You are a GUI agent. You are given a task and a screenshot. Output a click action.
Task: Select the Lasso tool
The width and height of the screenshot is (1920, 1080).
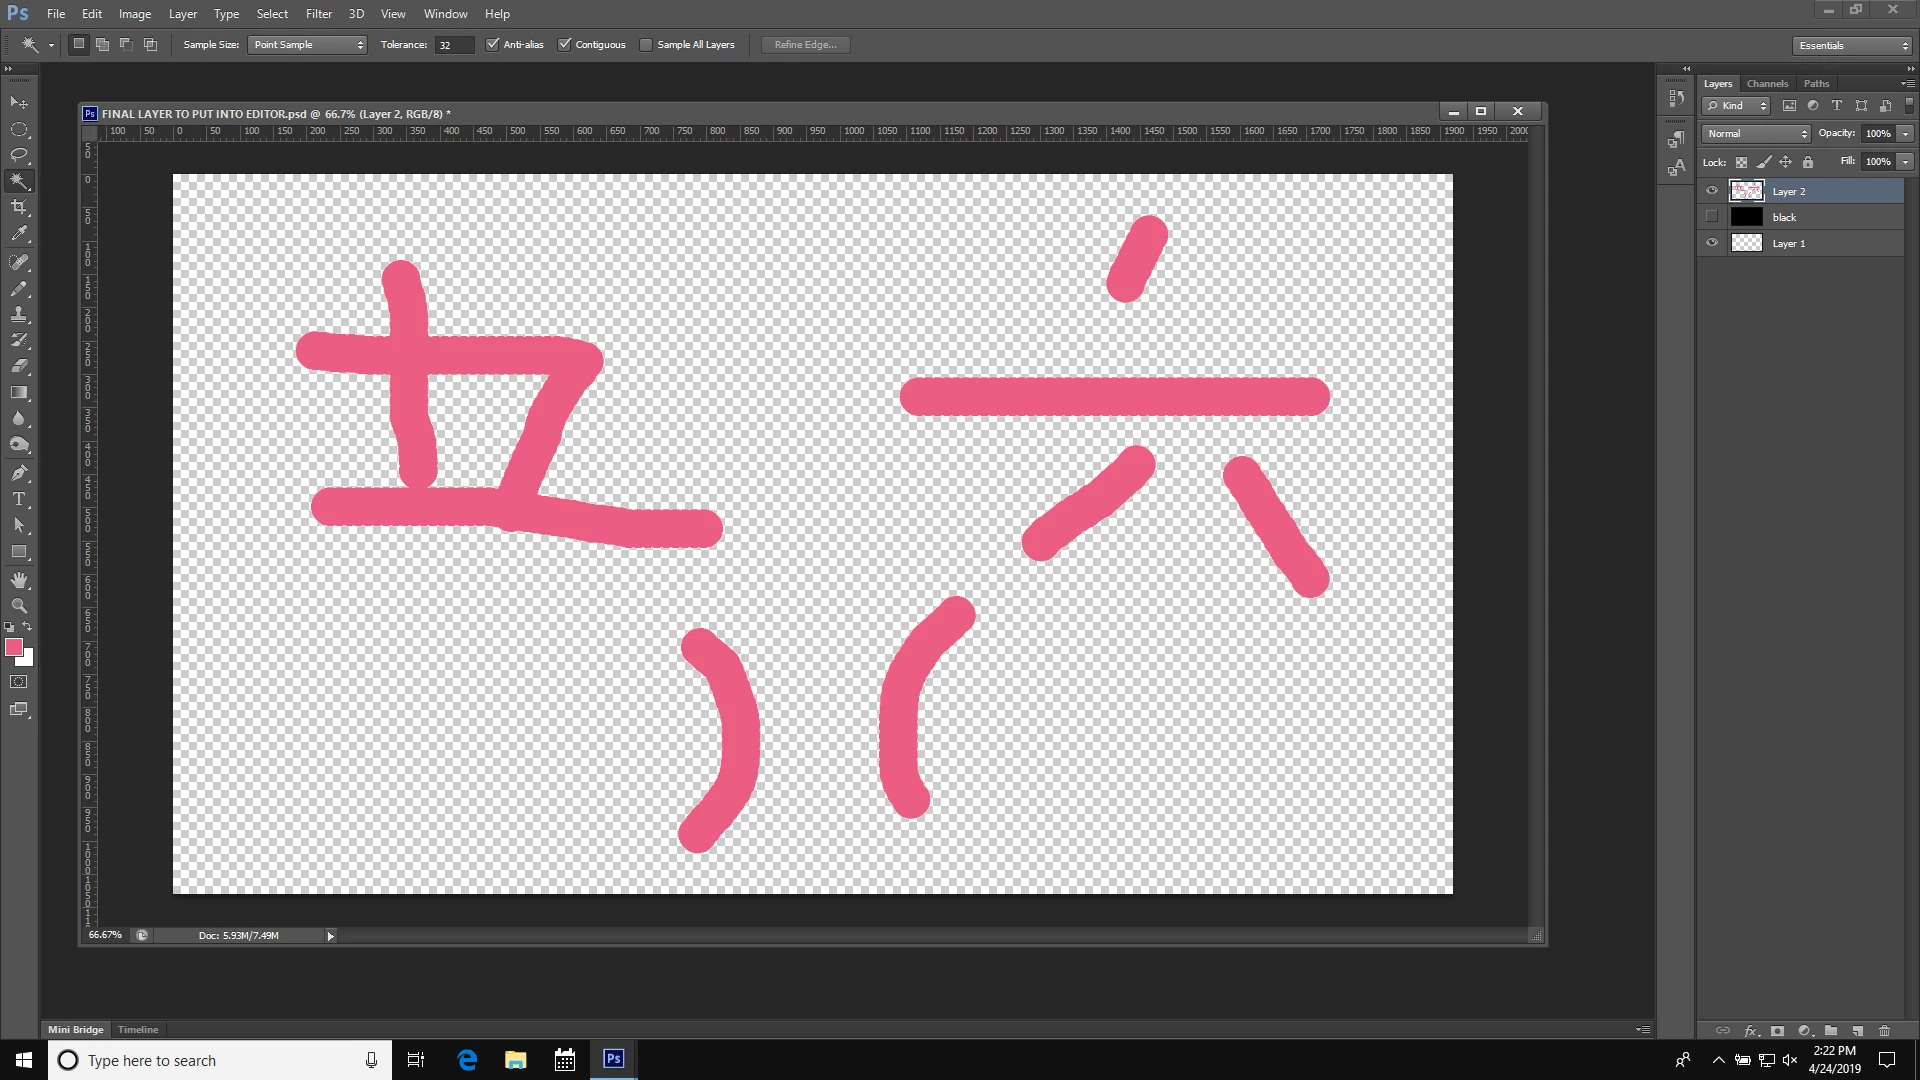pos(19,155)
